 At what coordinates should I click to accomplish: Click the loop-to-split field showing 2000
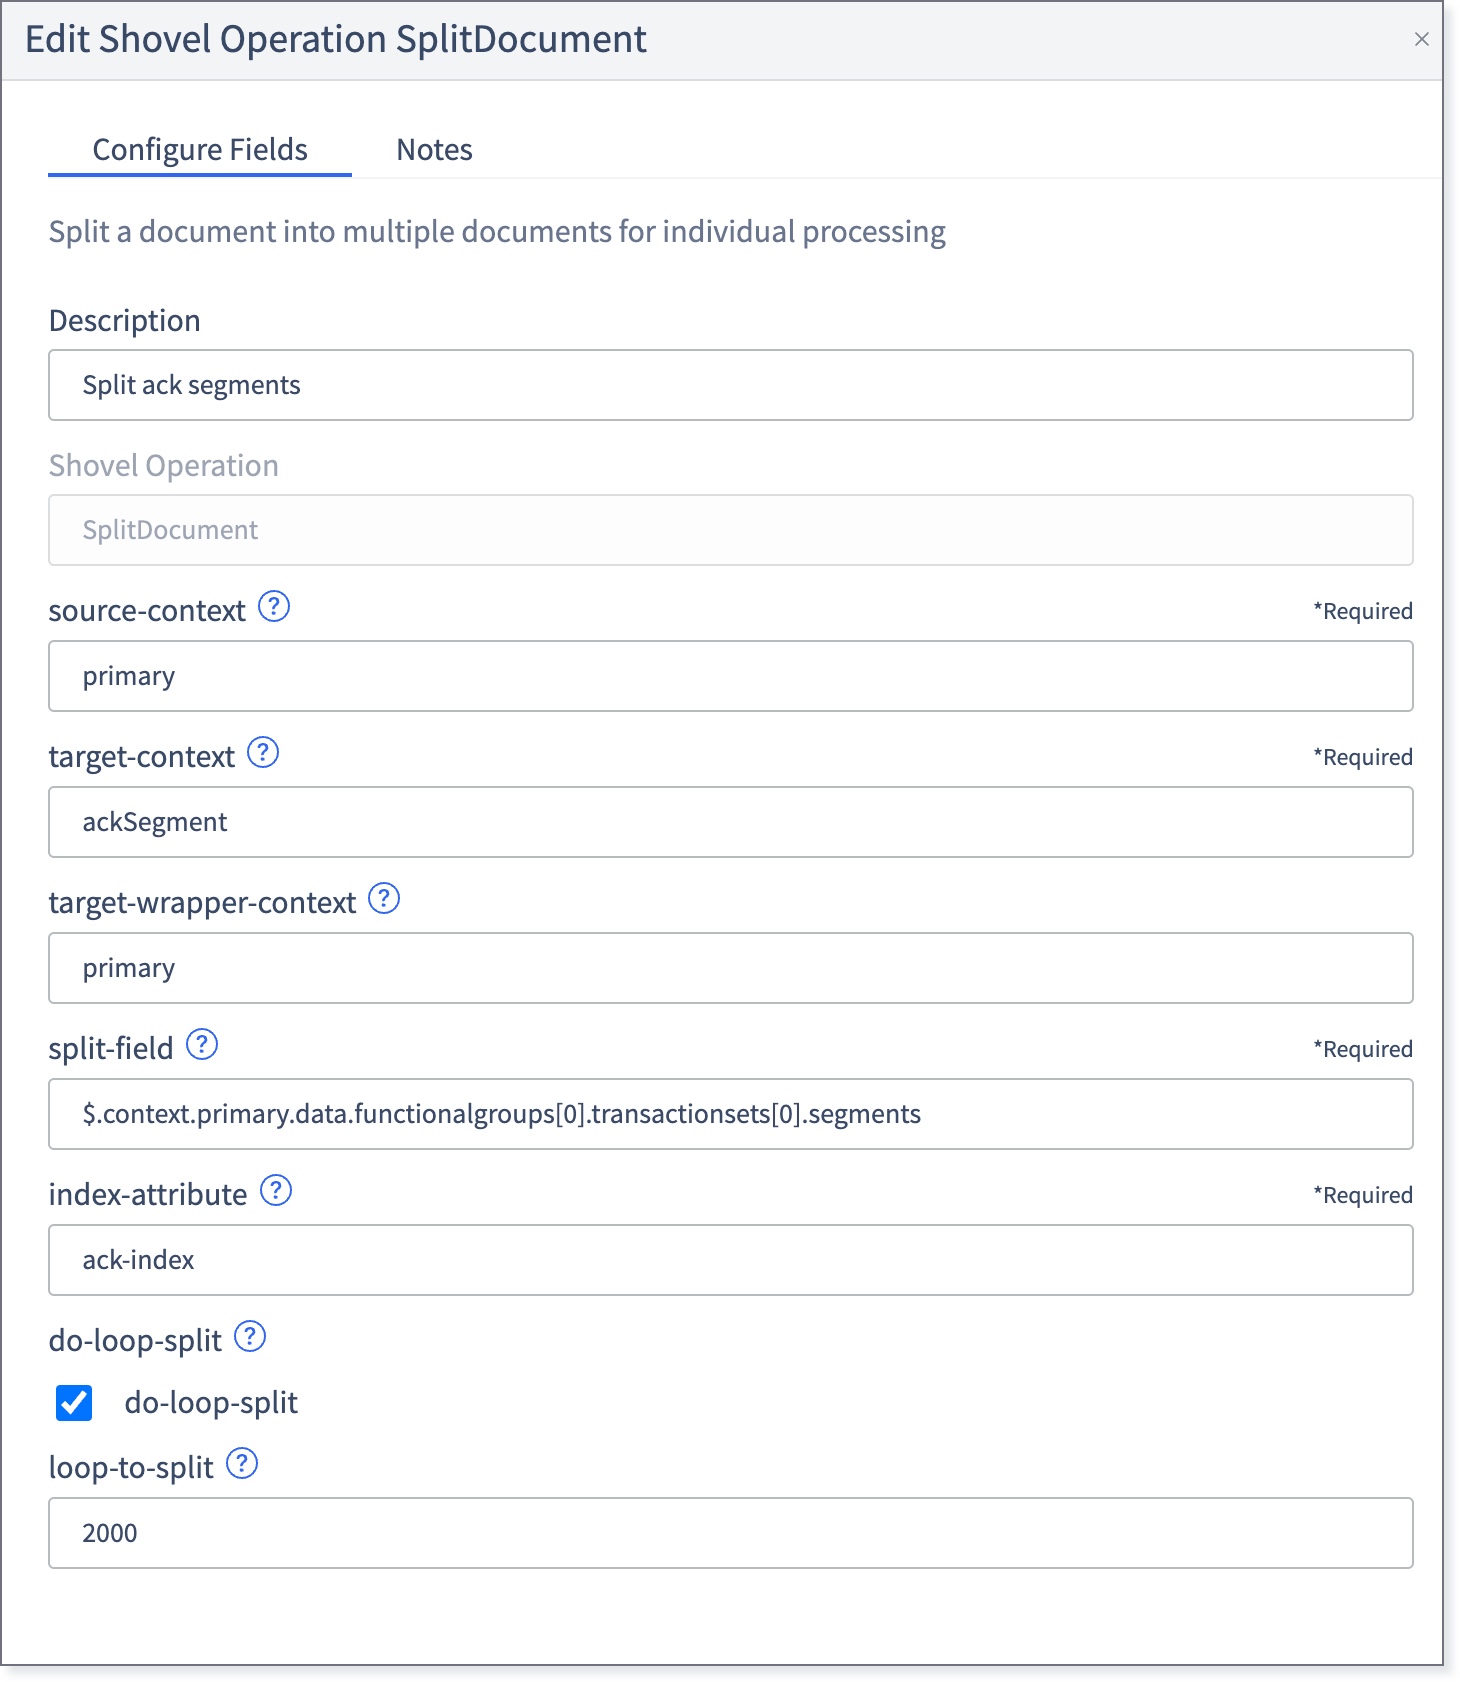tap(730, 1533)
